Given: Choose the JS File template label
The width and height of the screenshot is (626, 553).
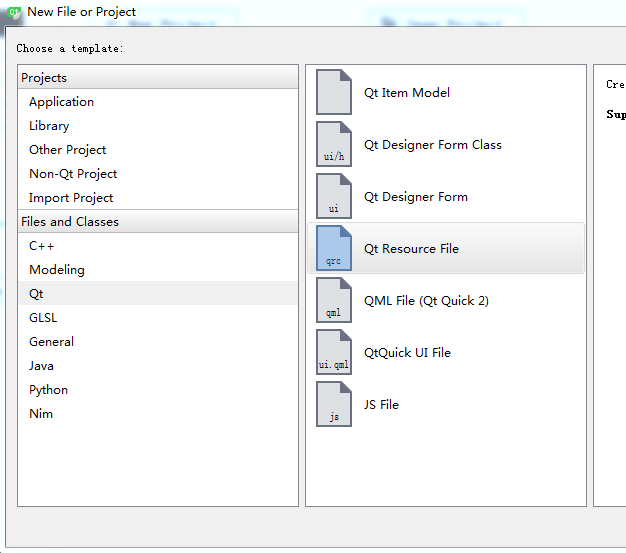Looking at the screenshot, I should point(381,404).
